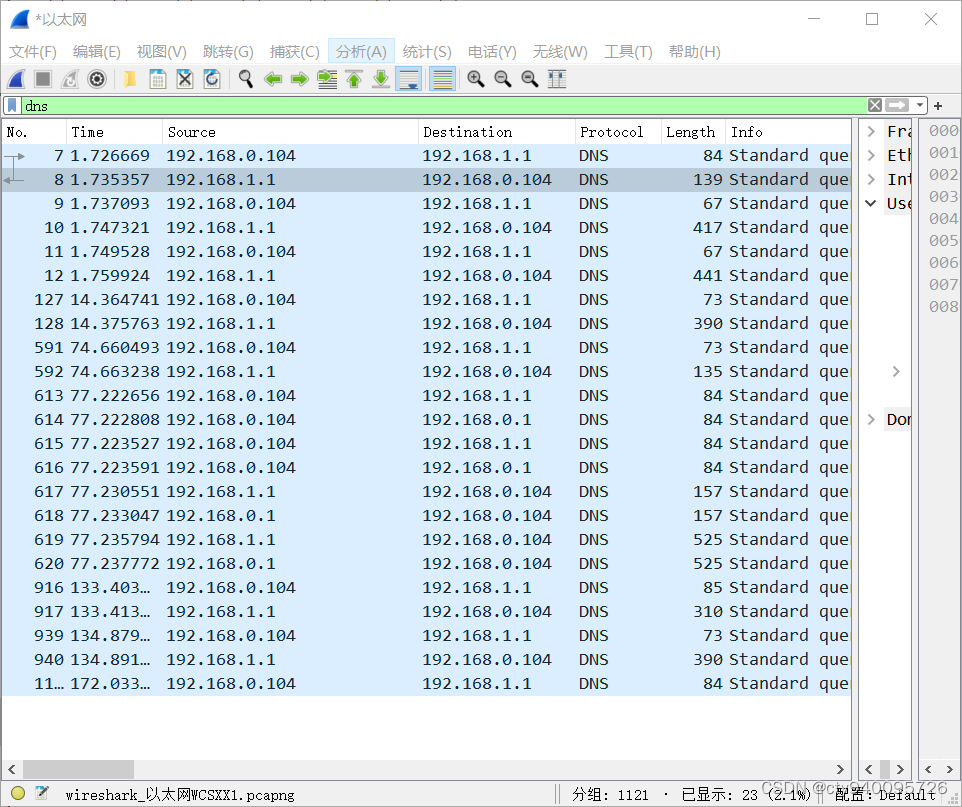Toggle packet list colorization
Image resolution: width=962 pixels, height=807 pixels.
pos(442,79)
